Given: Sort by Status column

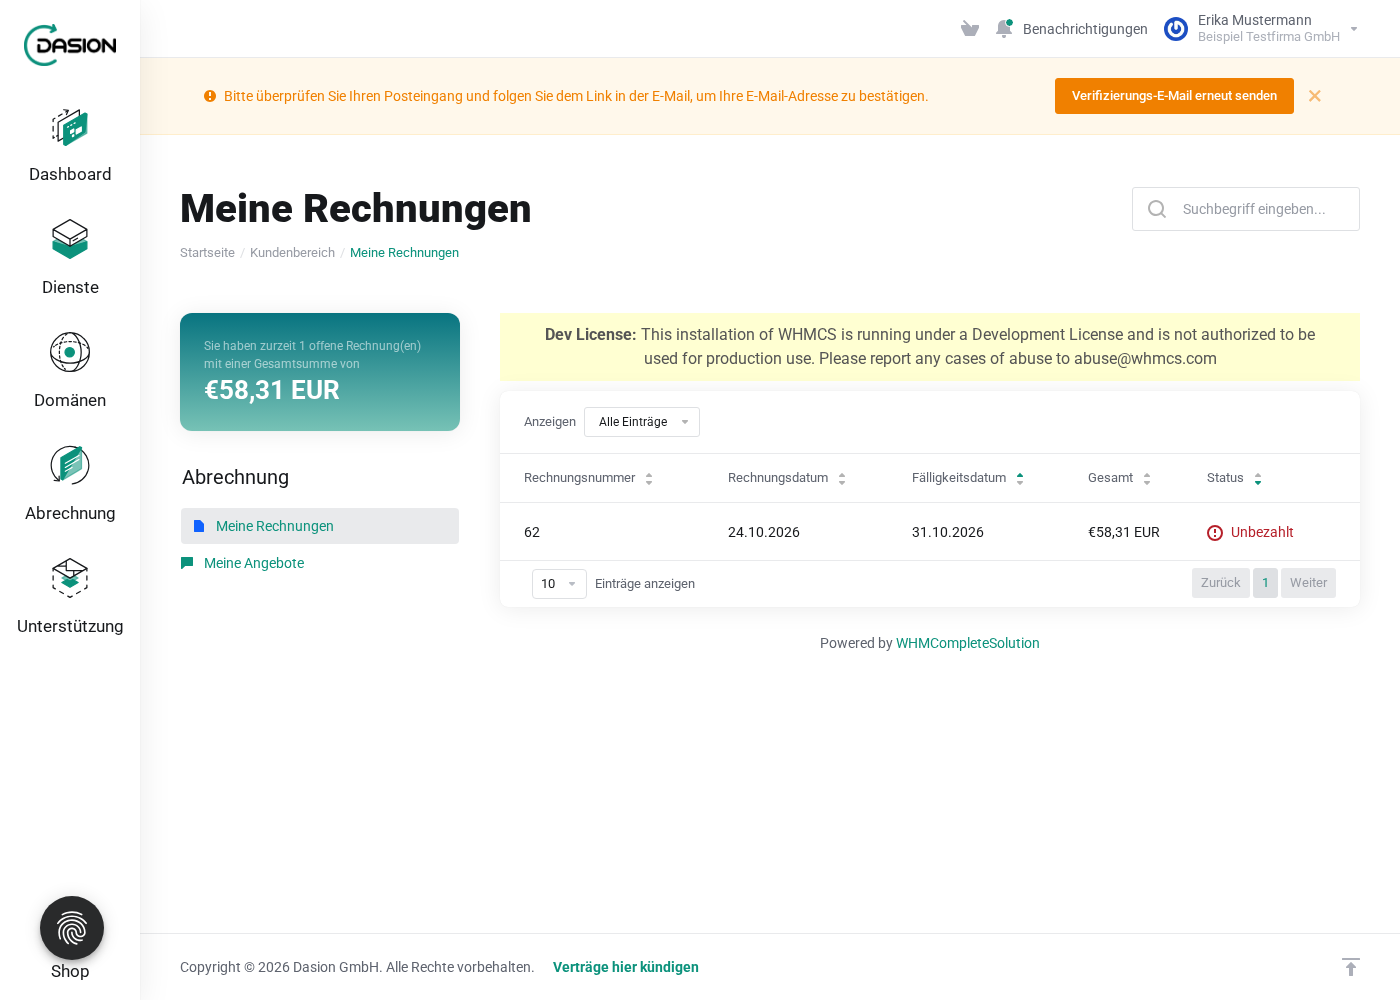Looking at the screenshot, I should pos(1234,478).
